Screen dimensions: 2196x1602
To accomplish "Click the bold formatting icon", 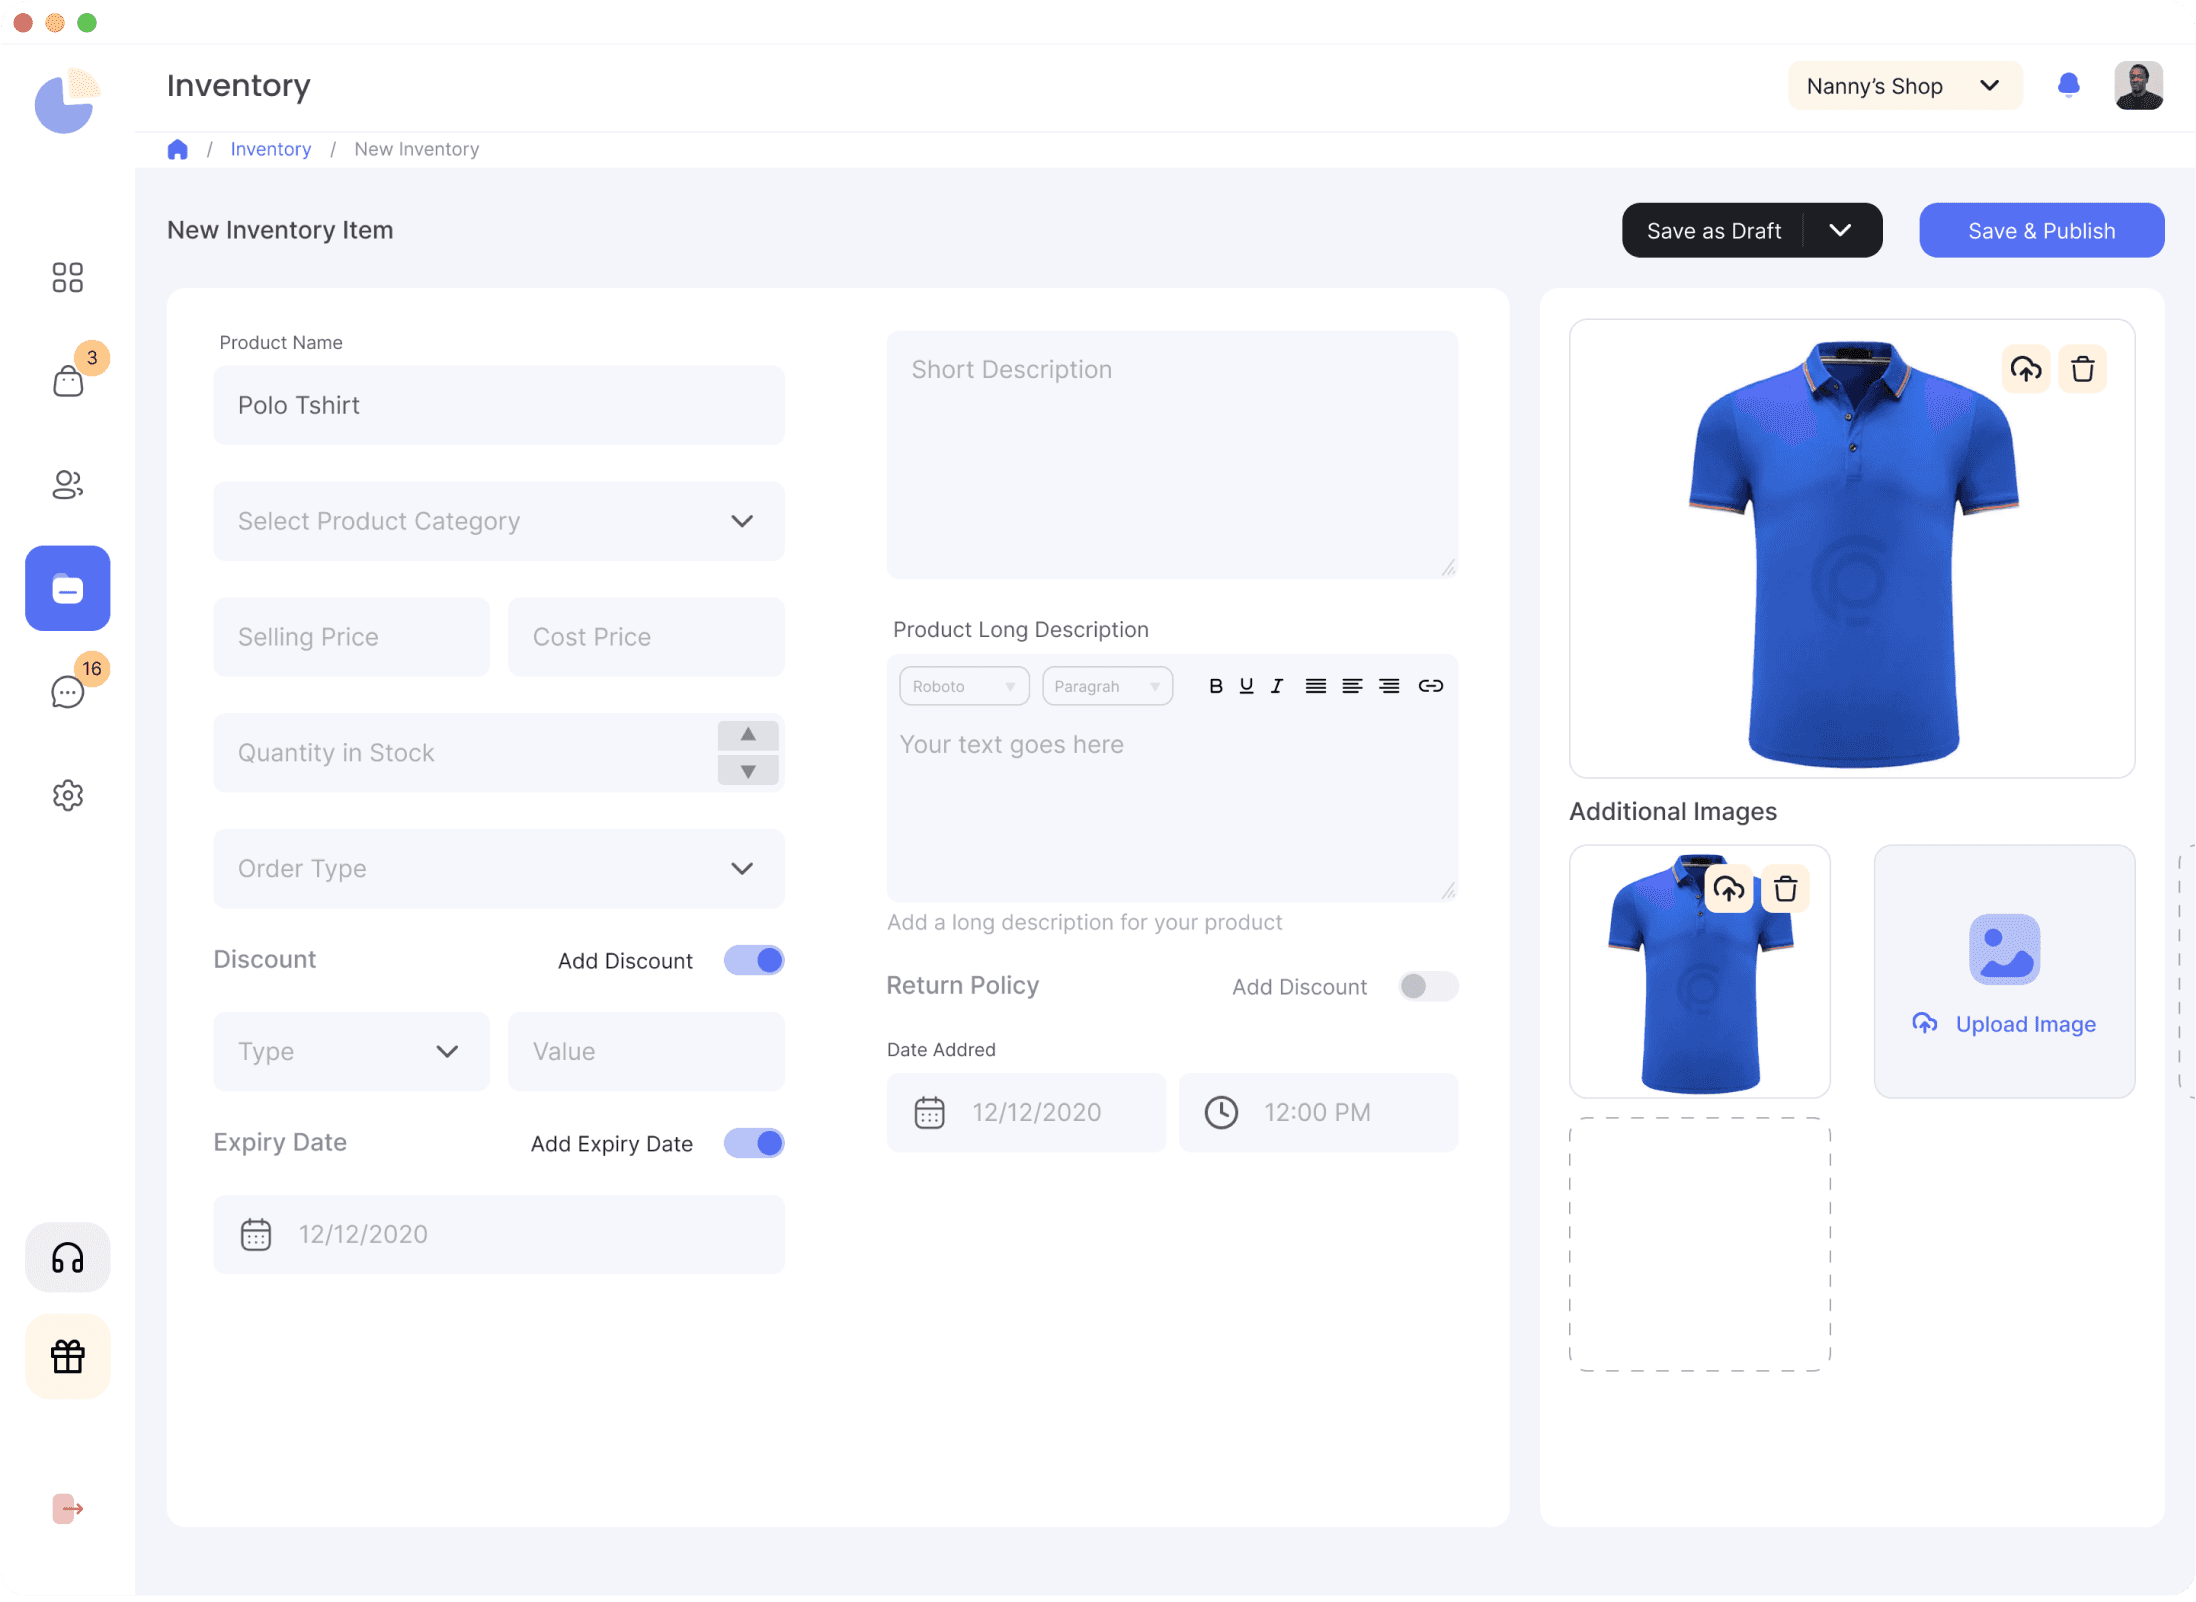I will (x=1215, y=686).
